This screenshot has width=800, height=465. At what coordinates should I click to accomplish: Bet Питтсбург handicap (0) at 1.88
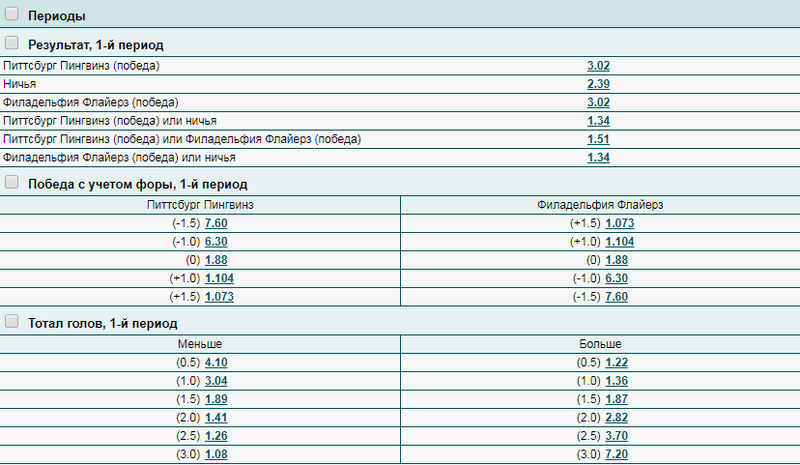(216, 260)
